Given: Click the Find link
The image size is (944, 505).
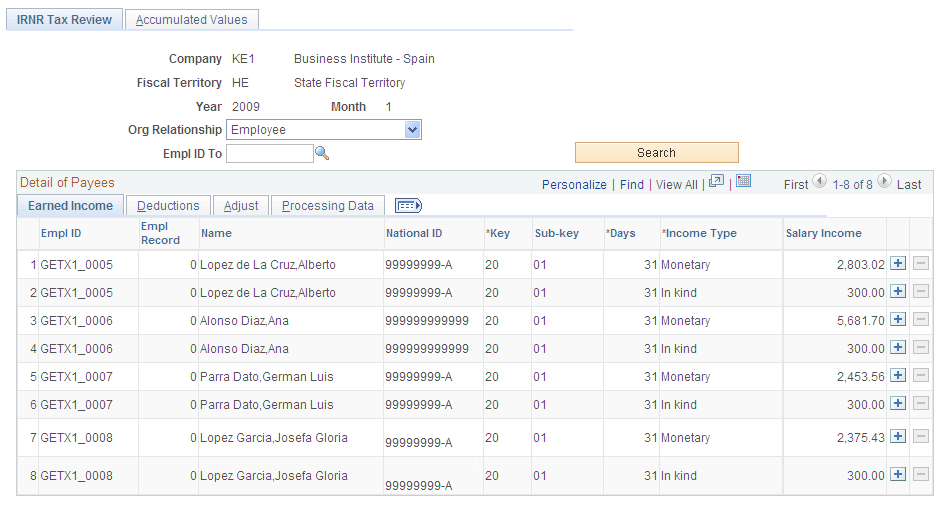Looking at the screenshot, I should (x=632, y=185).
